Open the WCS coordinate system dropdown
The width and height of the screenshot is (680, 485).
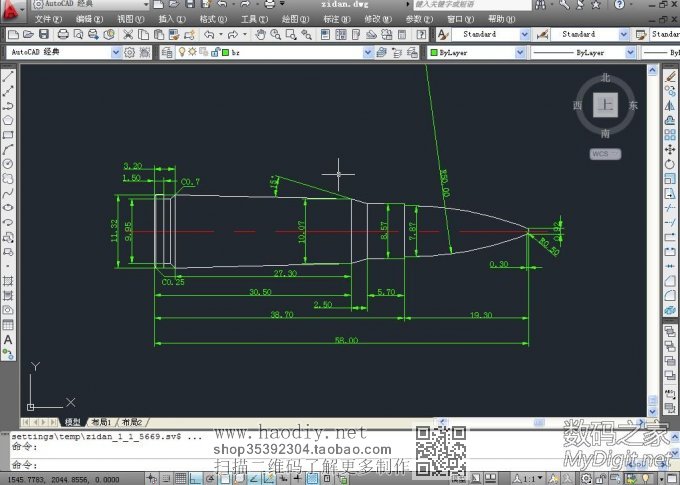click(x=605, y=154)
